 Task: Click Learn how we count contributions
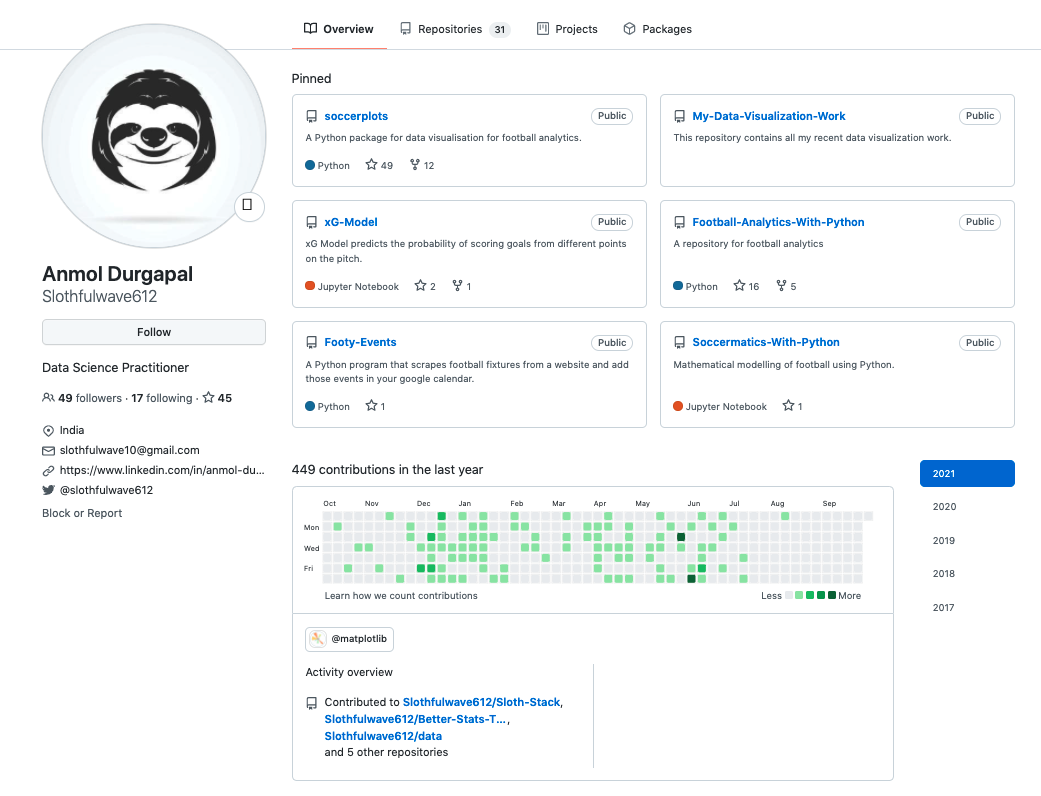click(x=401, y=595)
